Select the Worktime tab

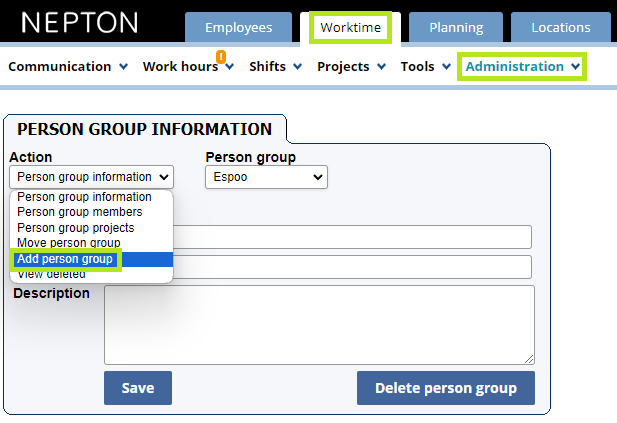point(350,27)
